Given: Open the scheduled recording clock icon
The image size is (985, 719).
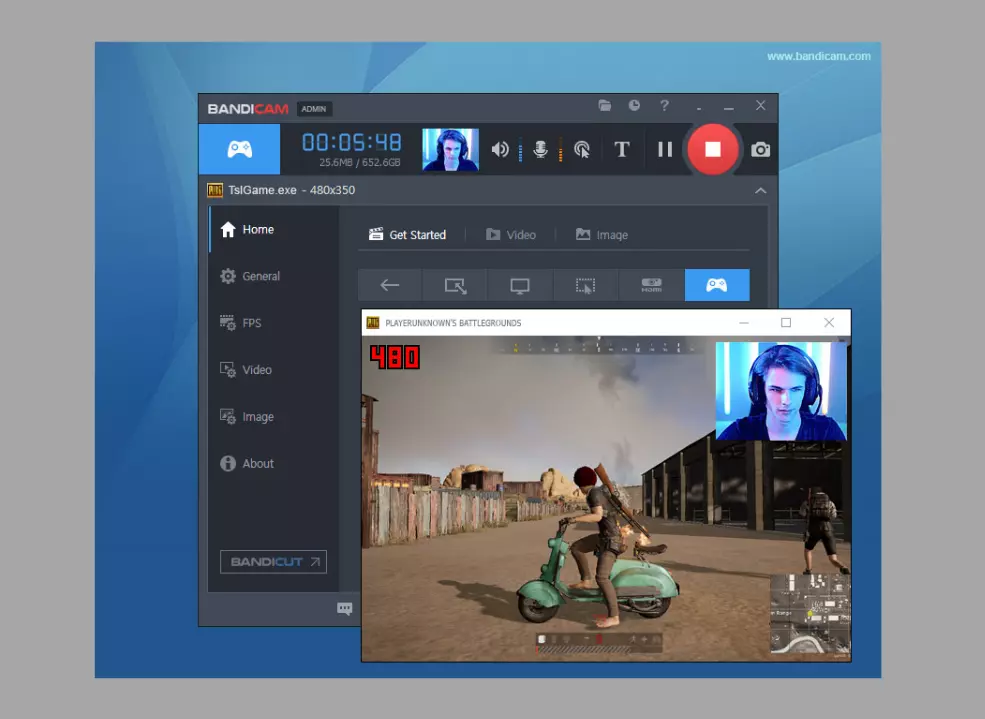Looking at the screenshot, I should (634, 105).
